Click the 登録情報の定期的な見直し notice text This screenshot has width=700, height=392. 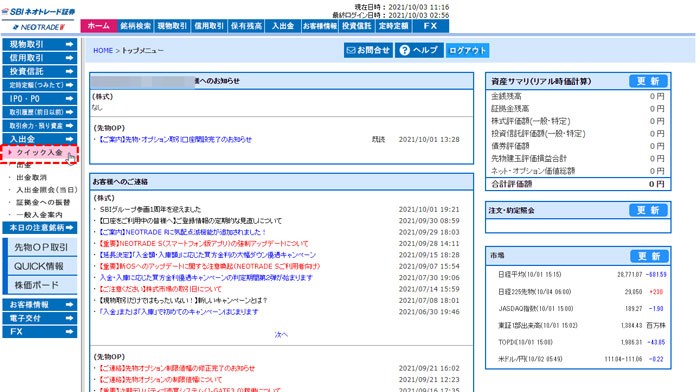click(x=190, y=221)
